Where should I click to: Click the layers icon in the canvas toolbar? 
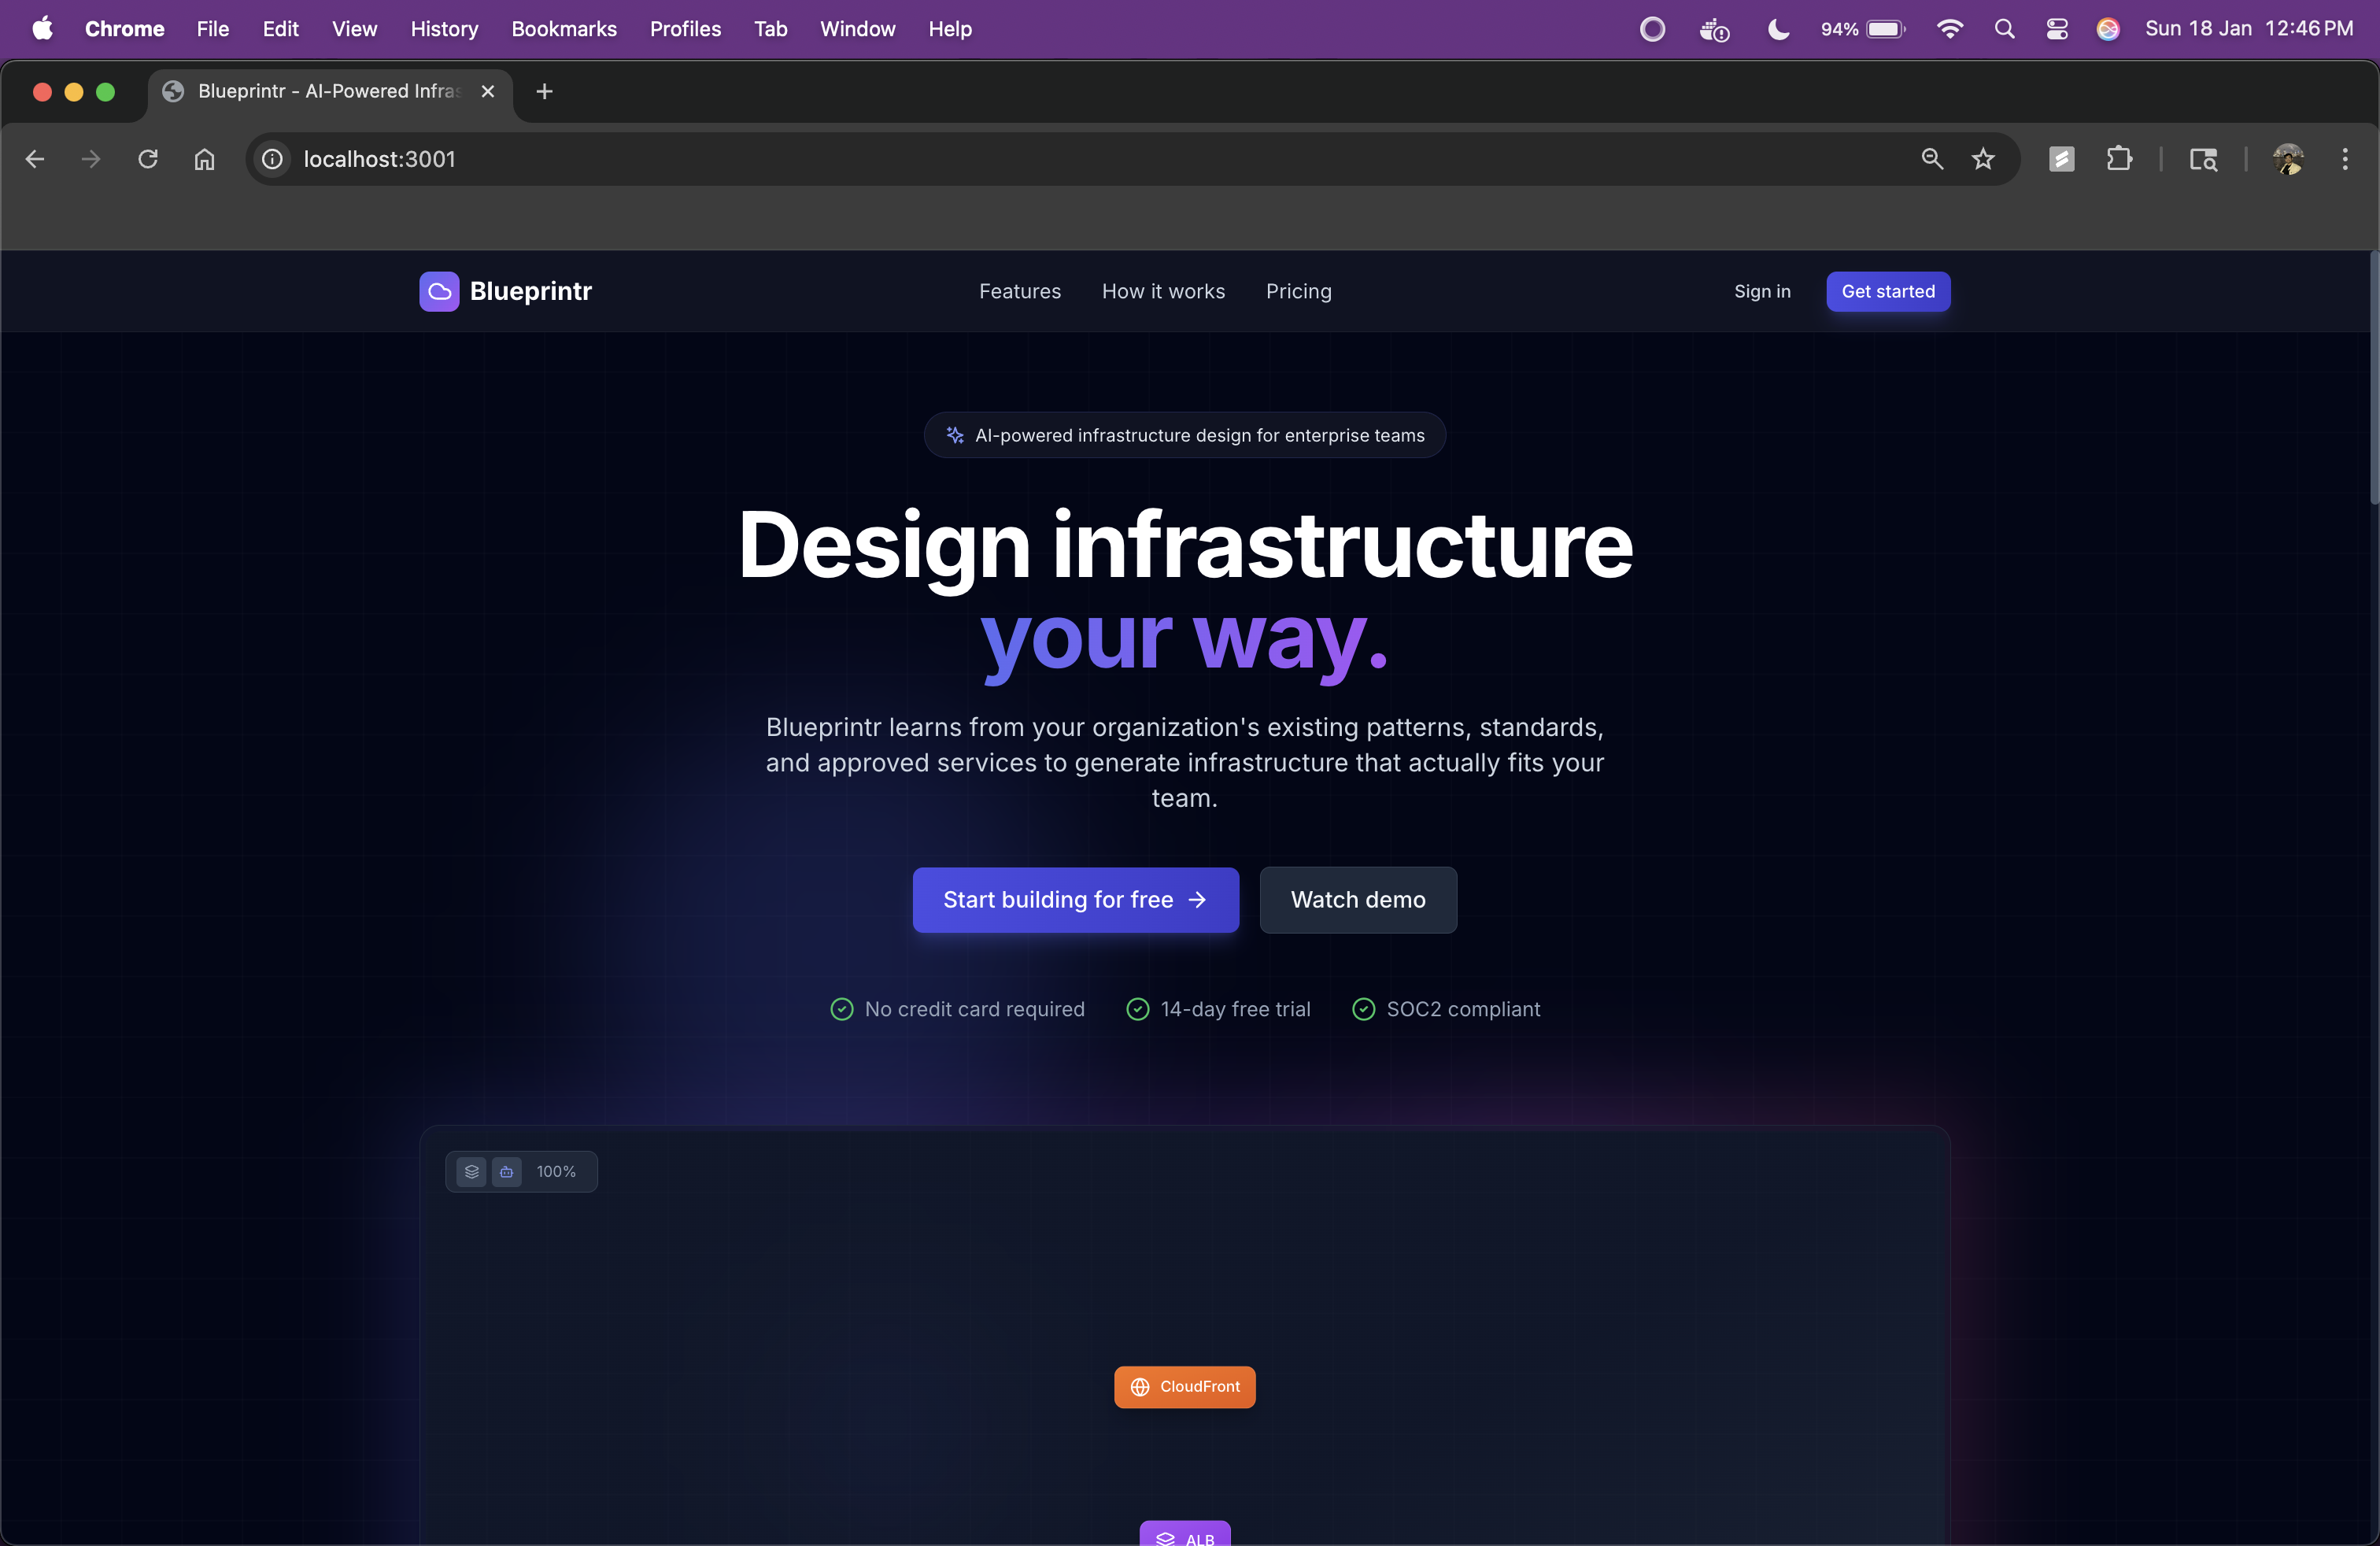tap(472, 1171)
